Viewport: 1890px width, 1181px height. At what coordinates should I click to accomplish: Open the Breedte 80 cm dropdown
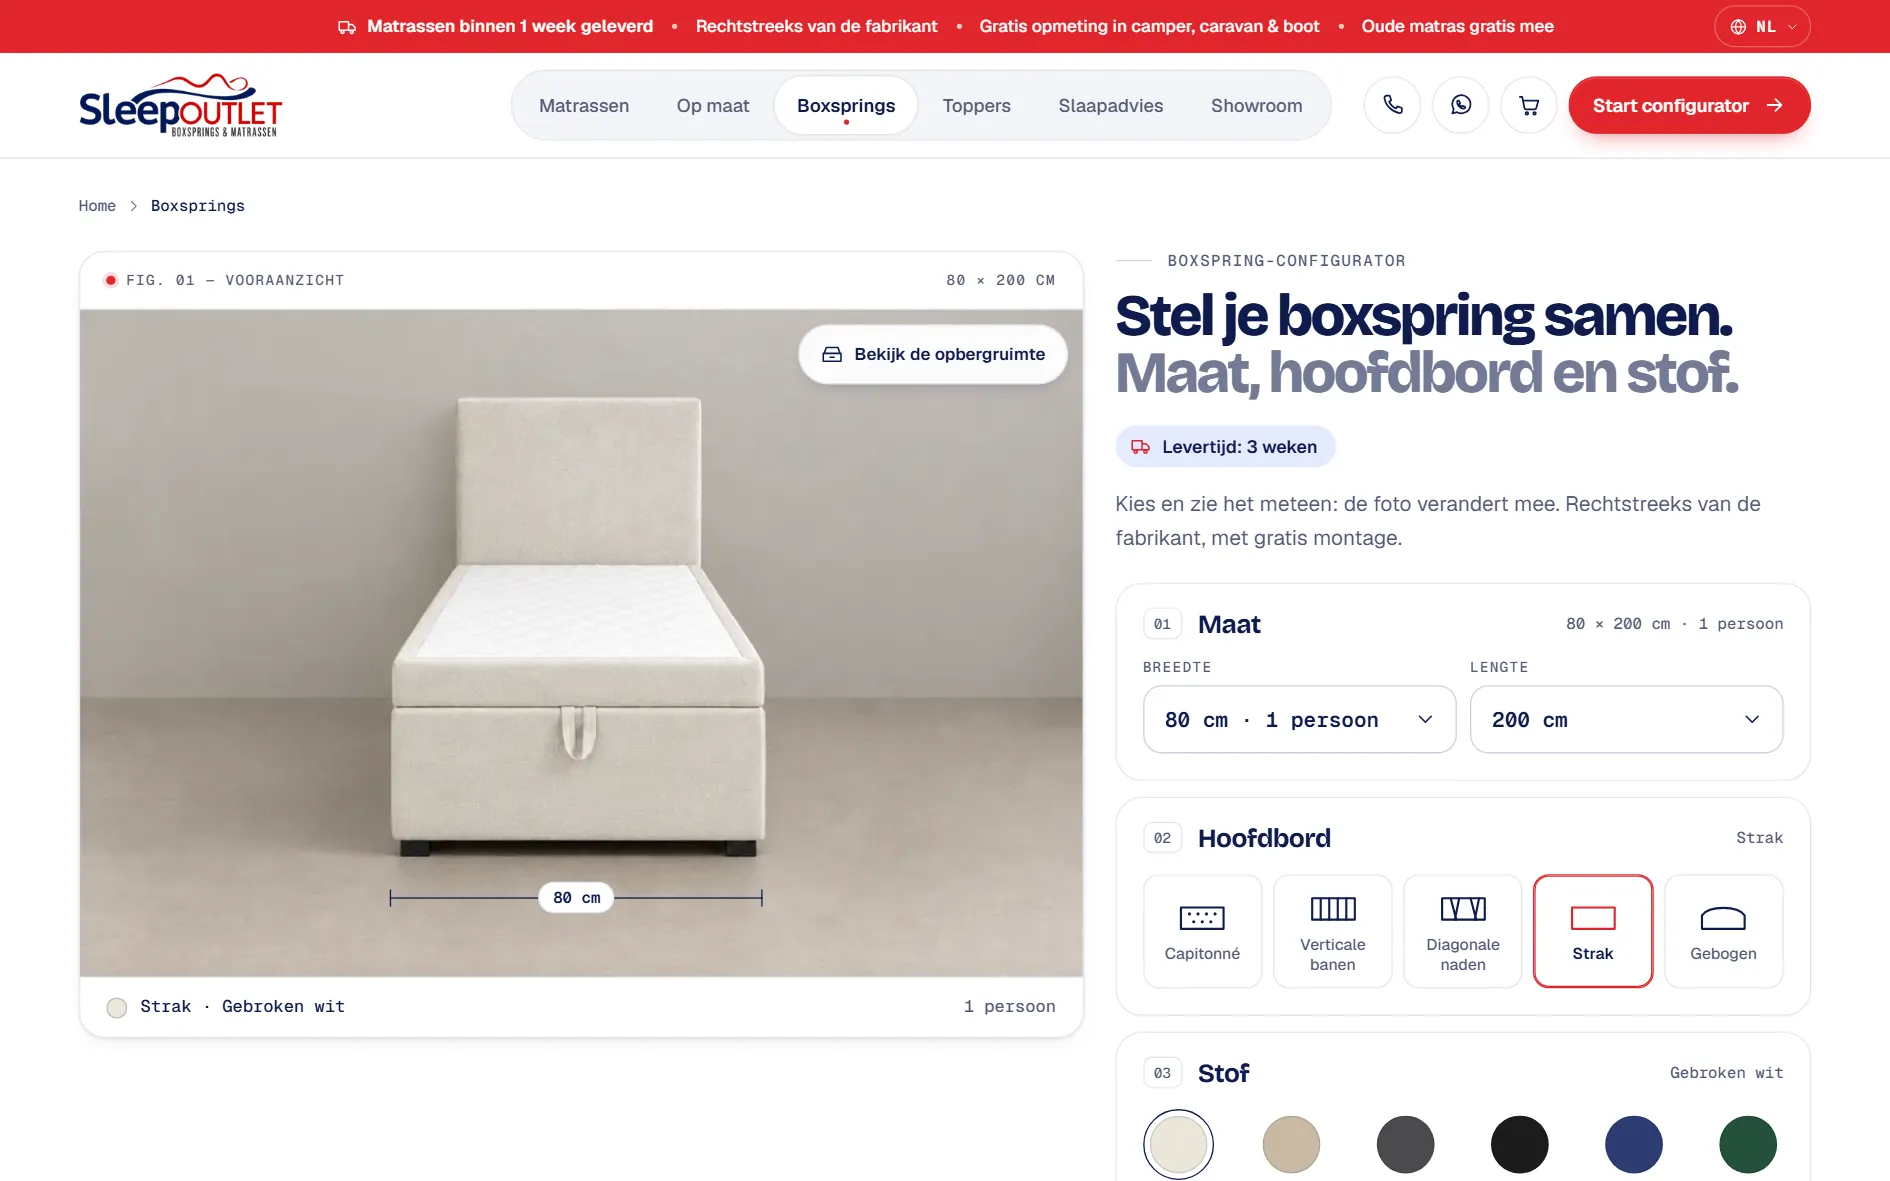pos(1299,719)
